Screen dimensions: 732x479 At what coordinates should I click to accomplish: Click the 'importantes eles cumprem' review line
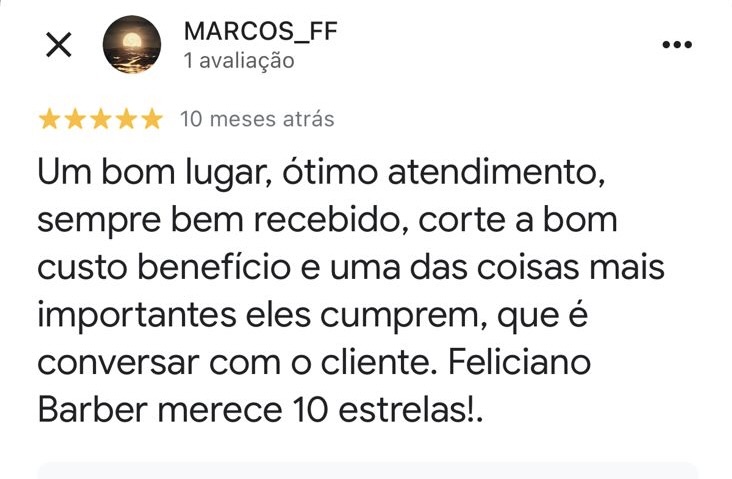[x=312, y=316]
